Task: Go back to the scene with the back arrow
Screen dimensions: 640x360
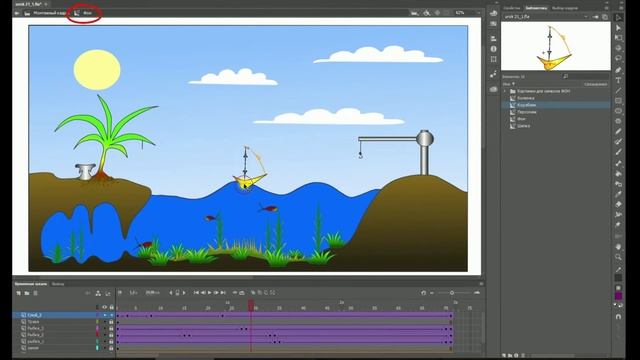Action: point(17,13)
